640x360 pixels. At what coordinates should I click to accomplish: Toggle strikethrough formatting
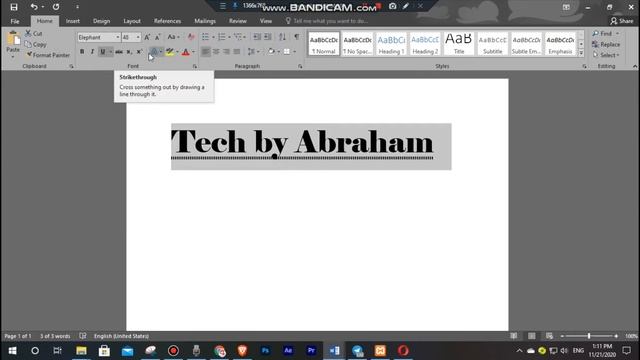click(x=119, y=52)
